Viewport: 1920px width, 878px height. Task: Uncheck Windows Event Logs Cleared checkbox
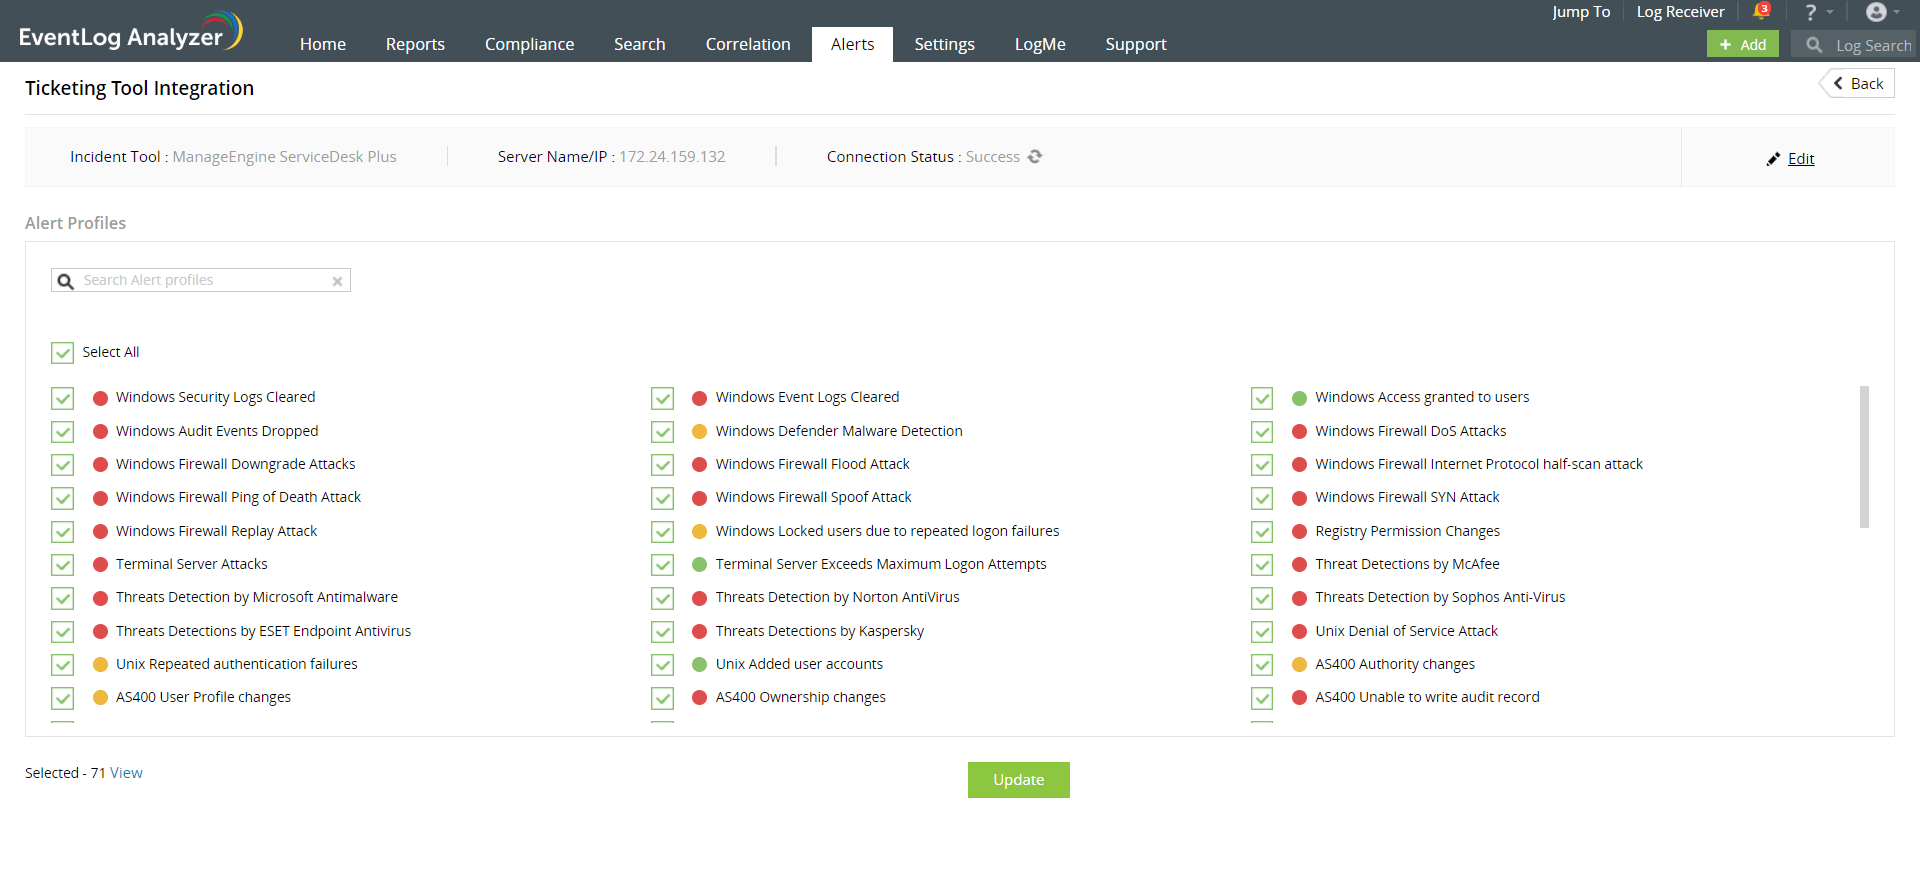662,398
